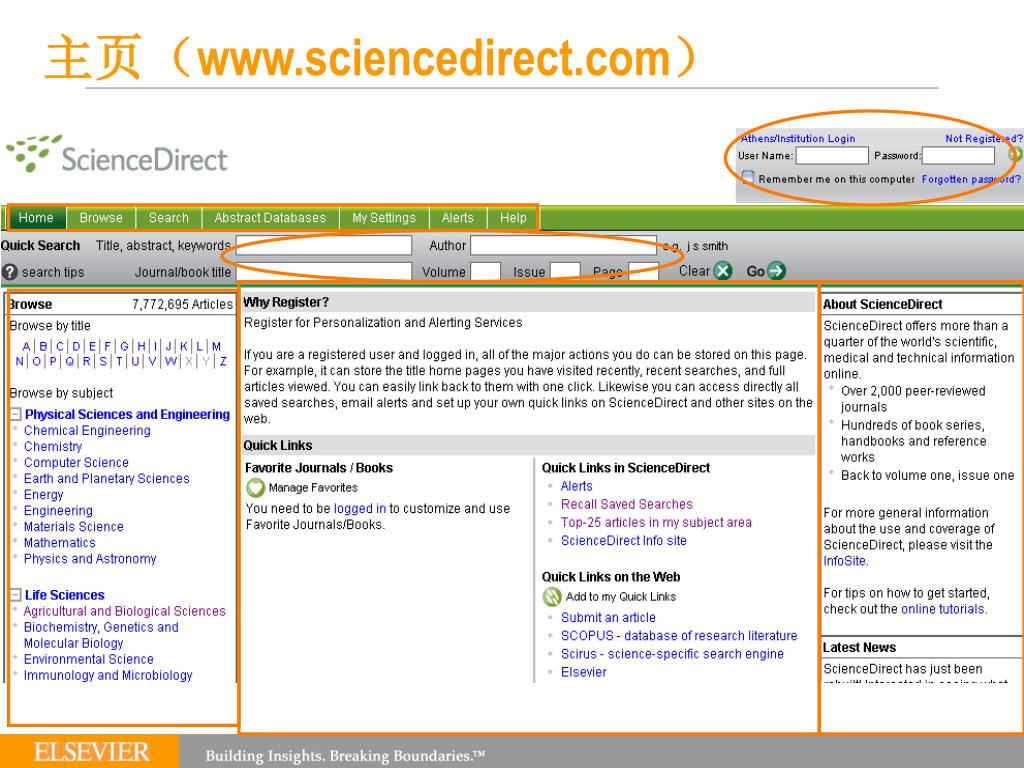Open Alerts quick link

[x=577, y=486]
